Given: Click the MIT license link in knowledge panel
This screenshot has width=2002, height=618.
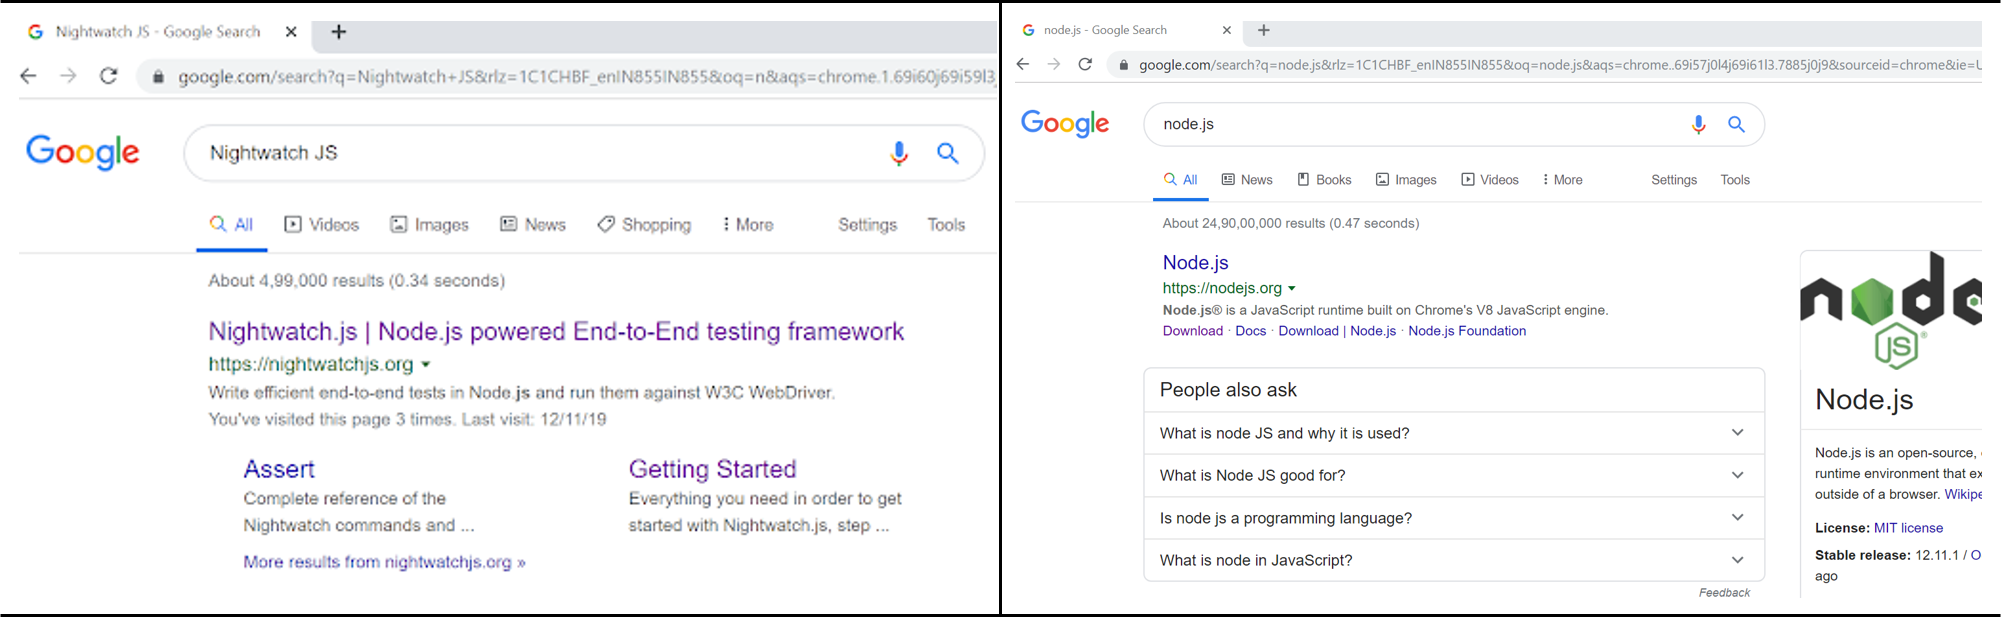Looking at the screenshot, I should (x=1908, y=527).
